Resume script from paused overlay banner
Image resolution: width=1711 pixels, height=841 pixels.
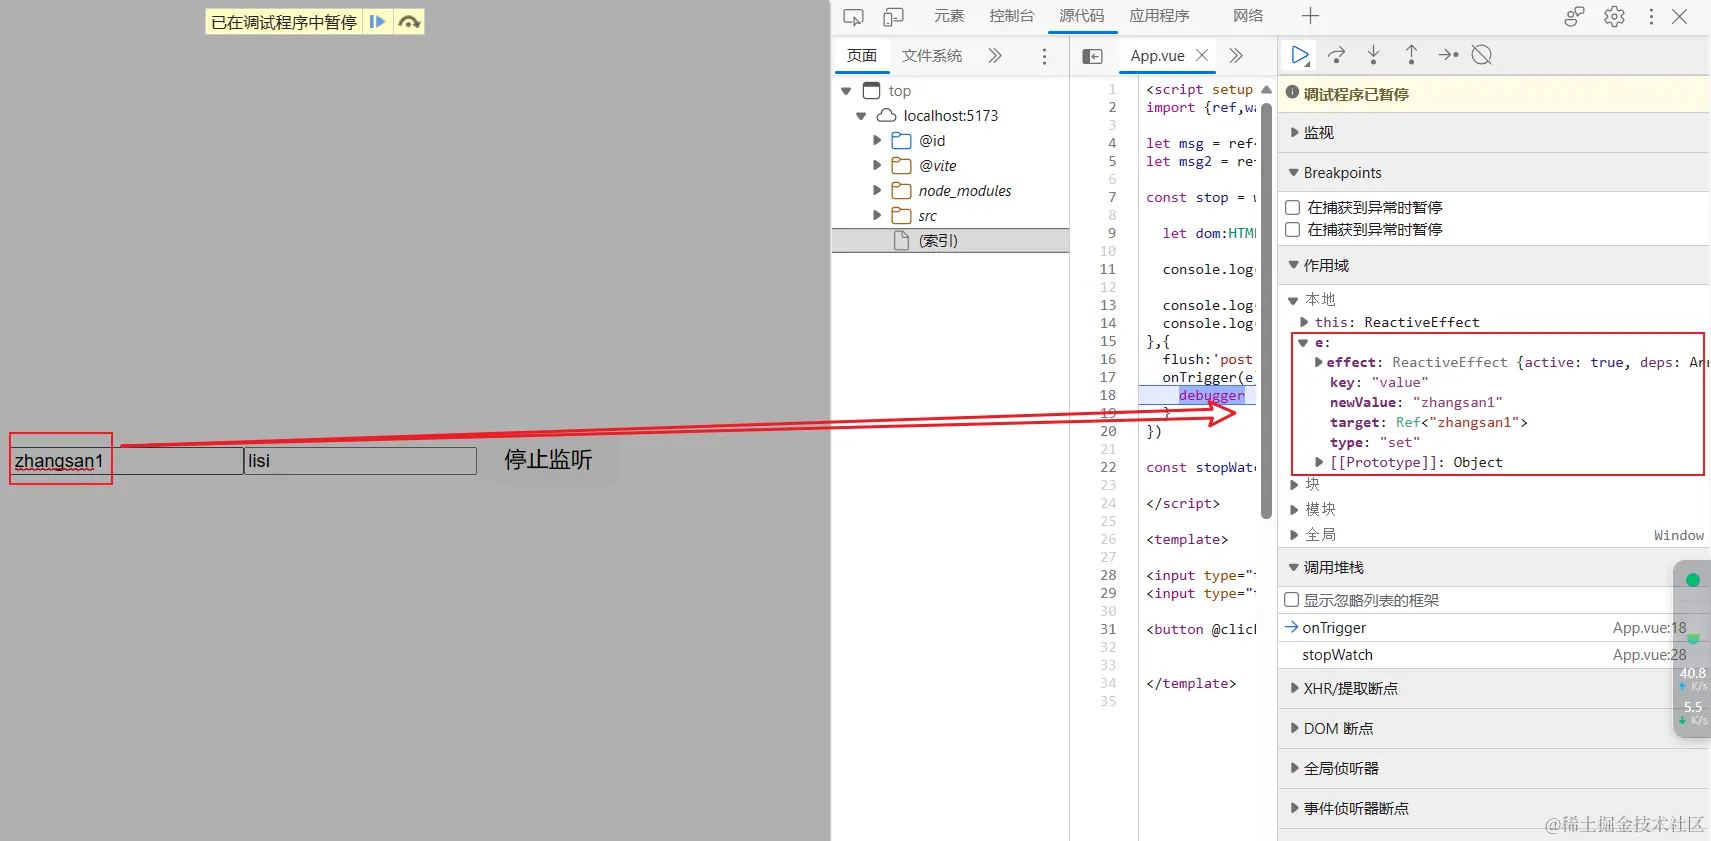377,21
